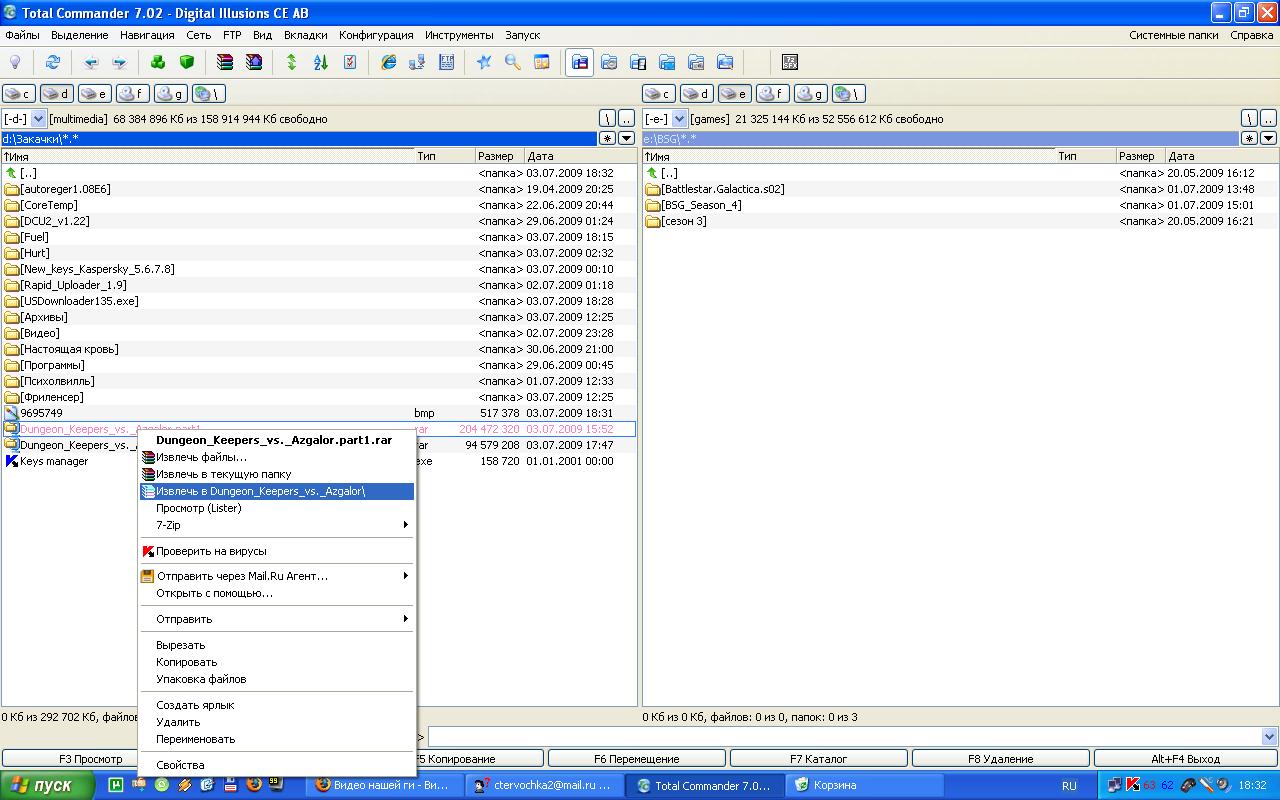
Task: Switch left panel to drive c
Action: (19, 94)
